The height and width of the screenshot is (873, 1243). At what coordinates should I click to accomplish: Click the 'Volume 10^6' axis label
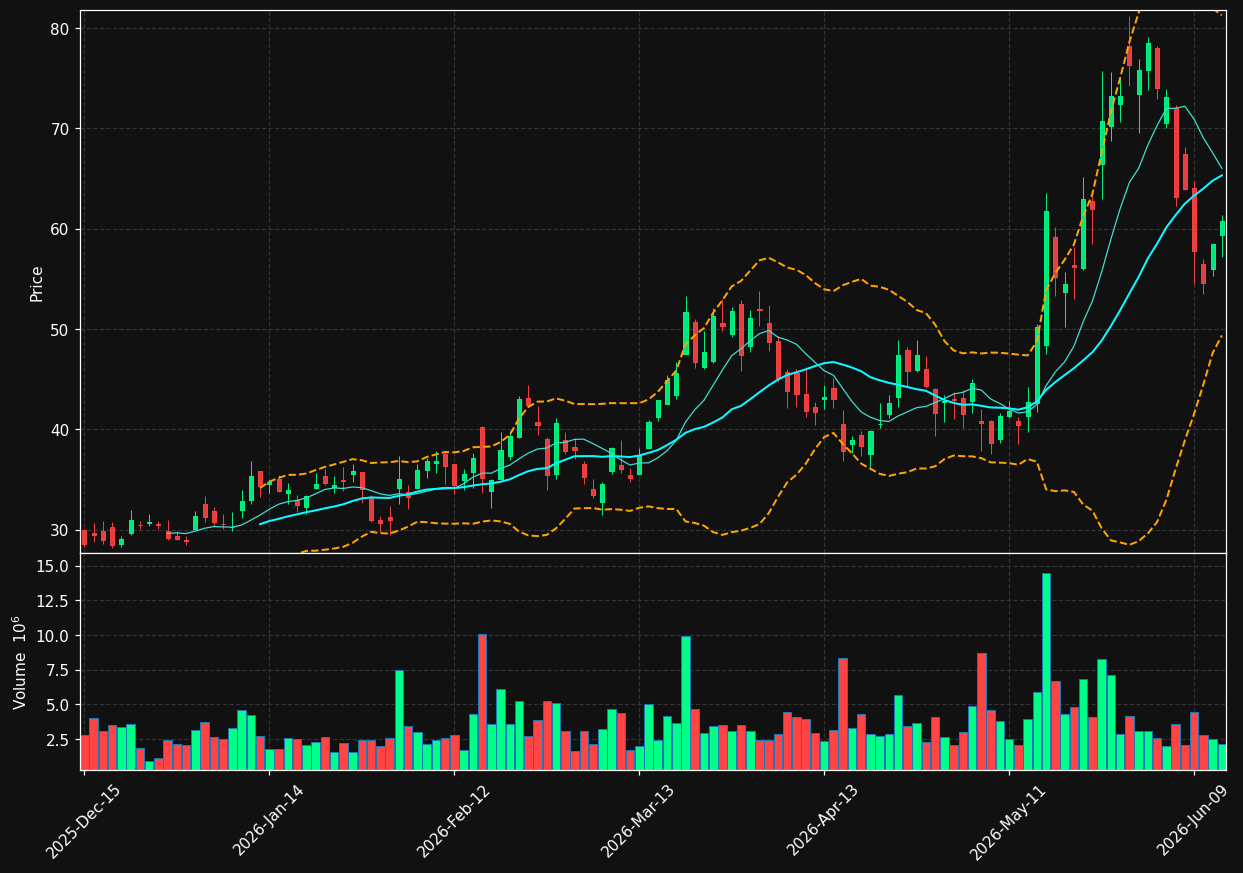click(20, 662)
